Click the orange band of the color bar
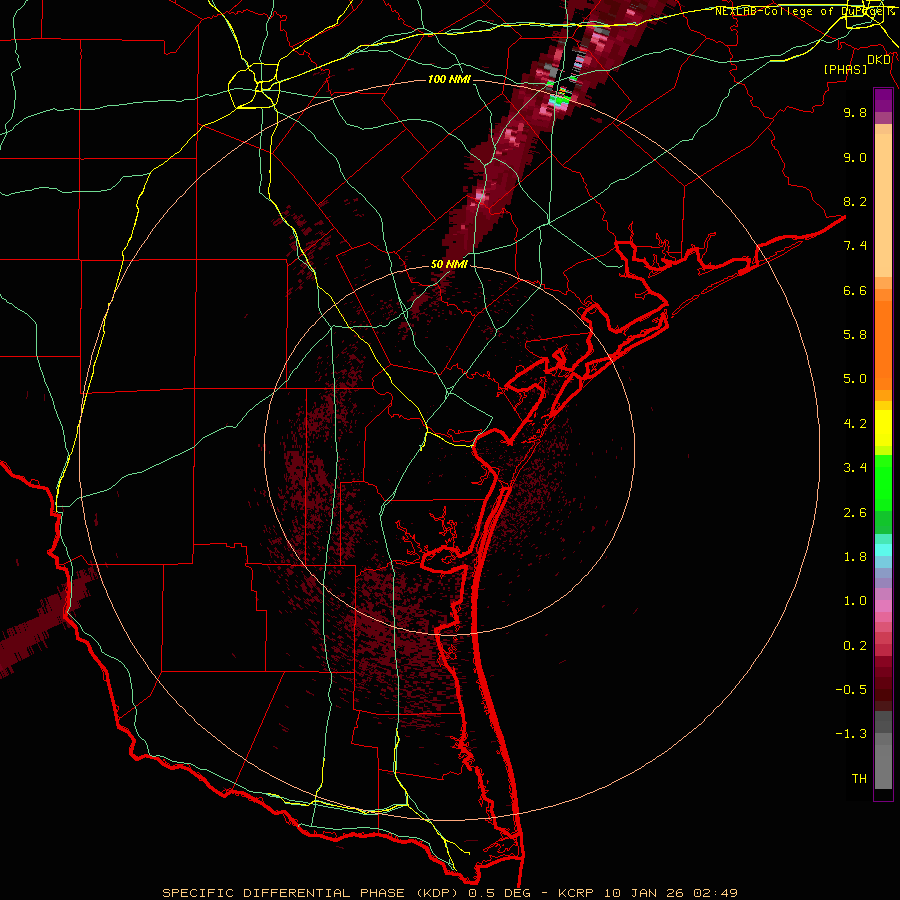The width and height of the screenshot is (900, 900). tap(883, 344)
